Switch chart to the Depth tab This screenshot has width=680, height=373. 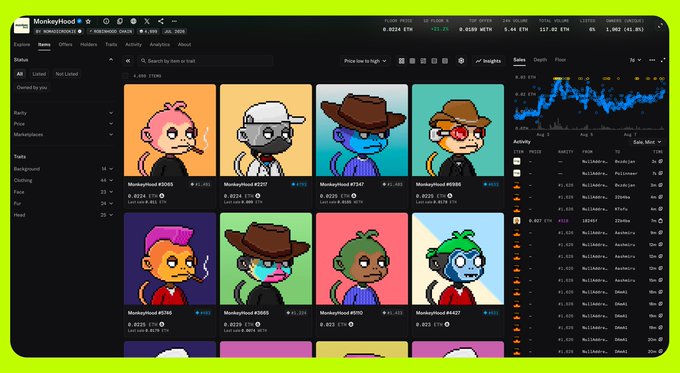tap(540, 60)
